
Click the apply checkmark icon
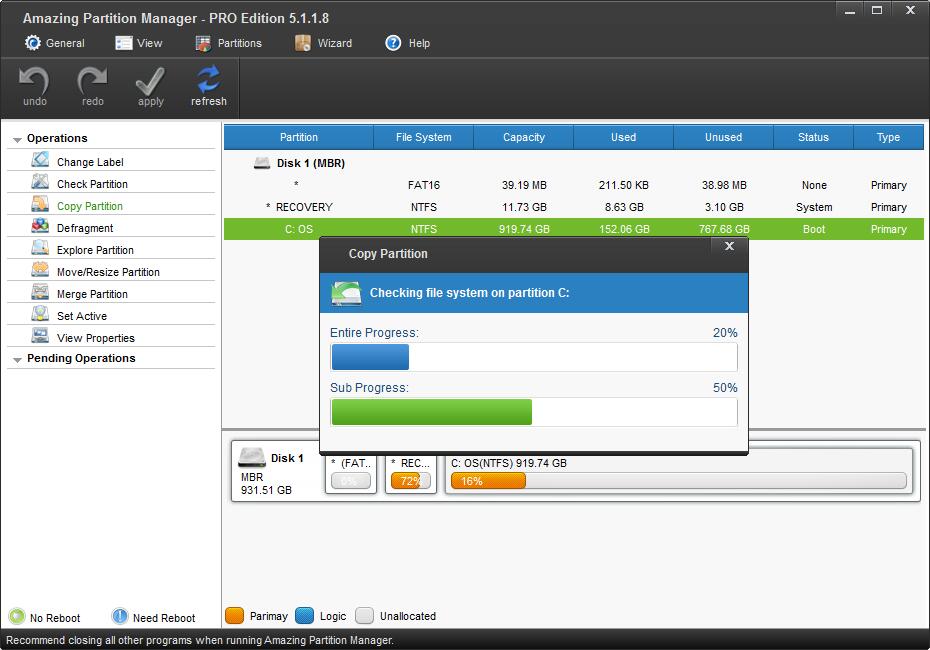coord(150,81)
